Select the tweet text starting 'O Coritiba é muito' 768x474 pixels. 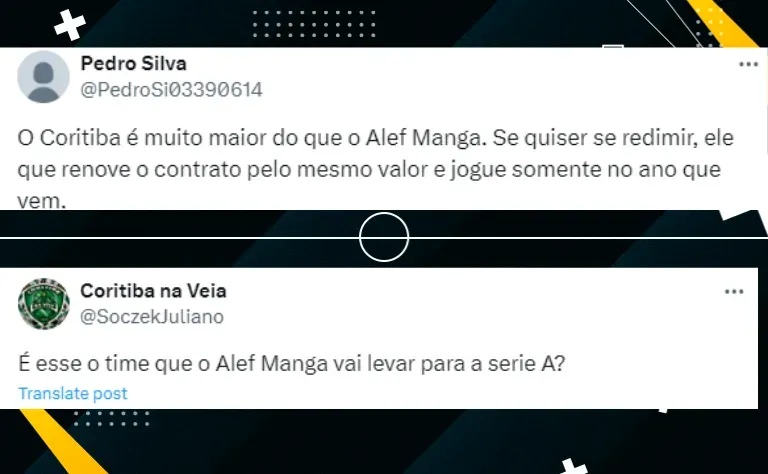376,169
